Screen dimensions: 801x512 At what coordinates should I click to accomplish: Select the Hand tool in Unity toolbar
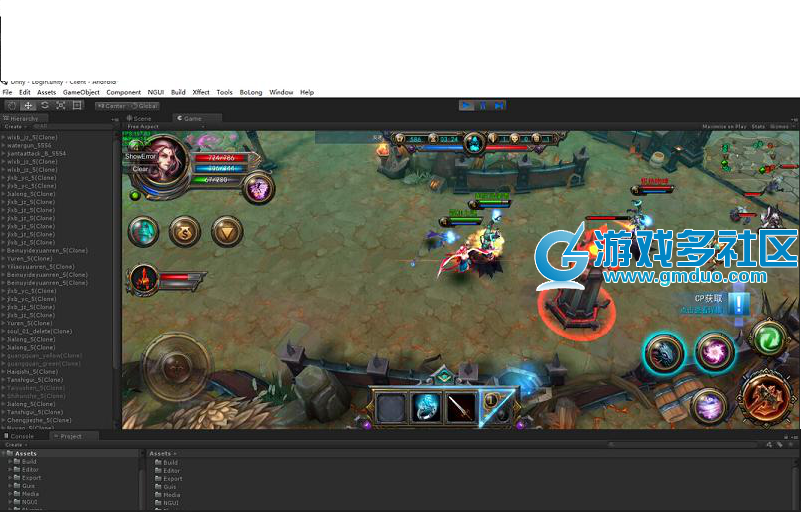click(12, 106)
